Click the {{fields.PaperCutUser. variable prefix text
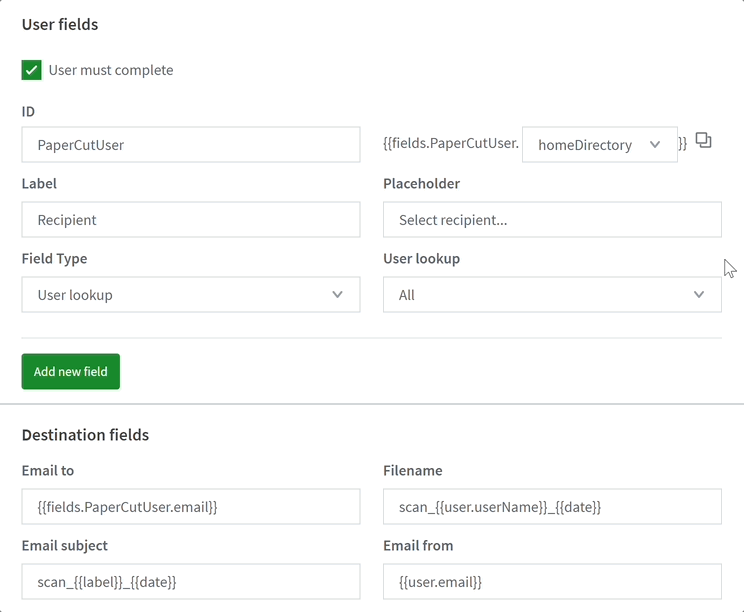The width and height of the screenshot is (744, 612). [451, 144]
